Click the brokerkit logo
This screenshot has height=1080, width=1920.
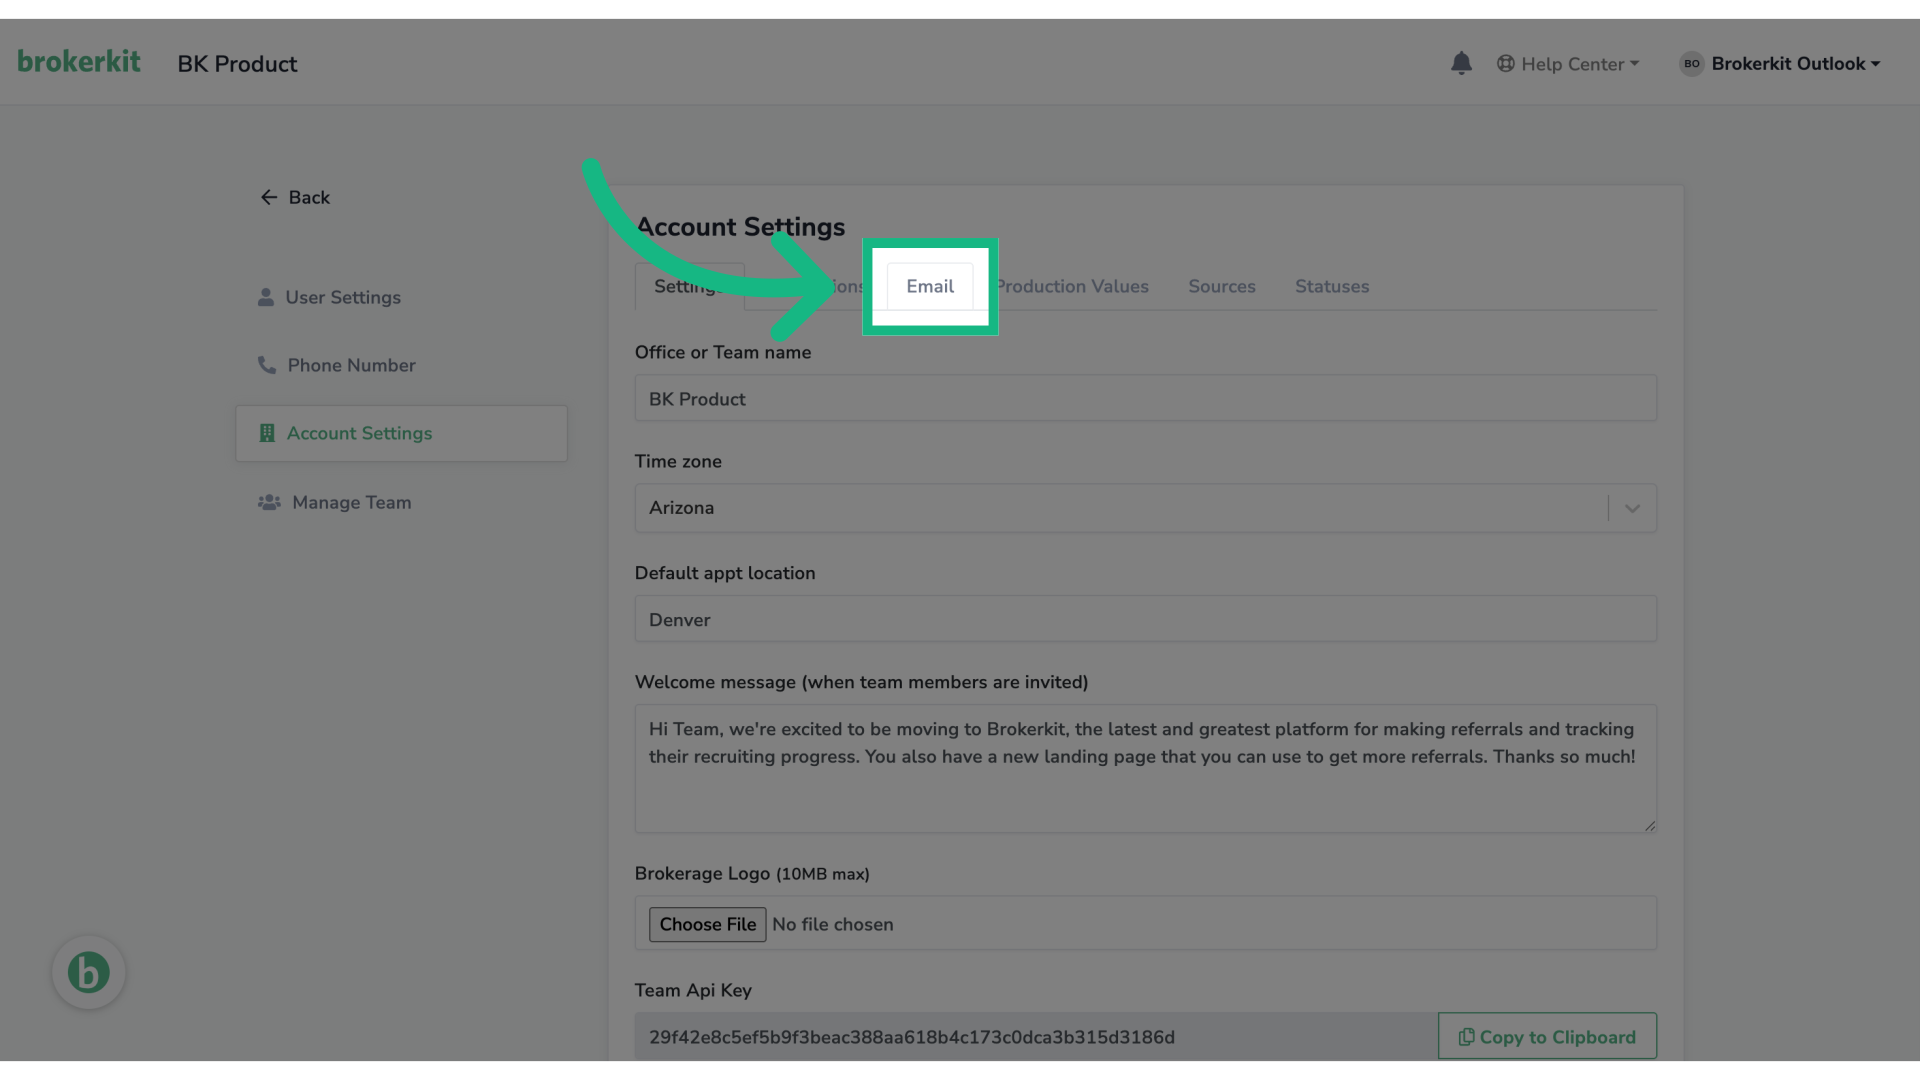click(x=79, y=62)
